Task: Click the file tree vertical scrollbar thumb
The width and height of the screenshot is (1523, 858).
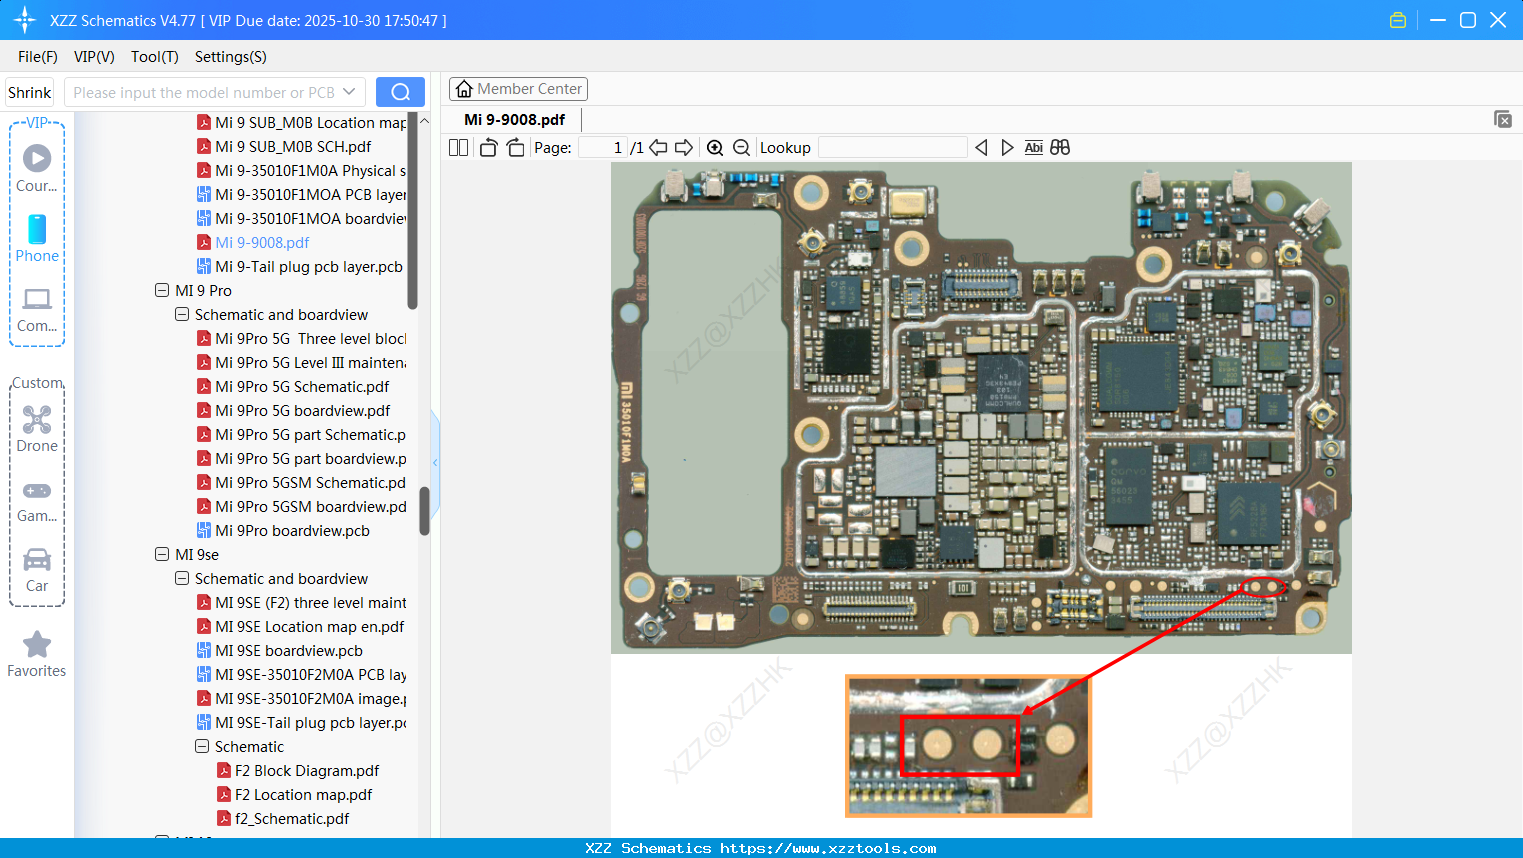Action: pos(424,510)
